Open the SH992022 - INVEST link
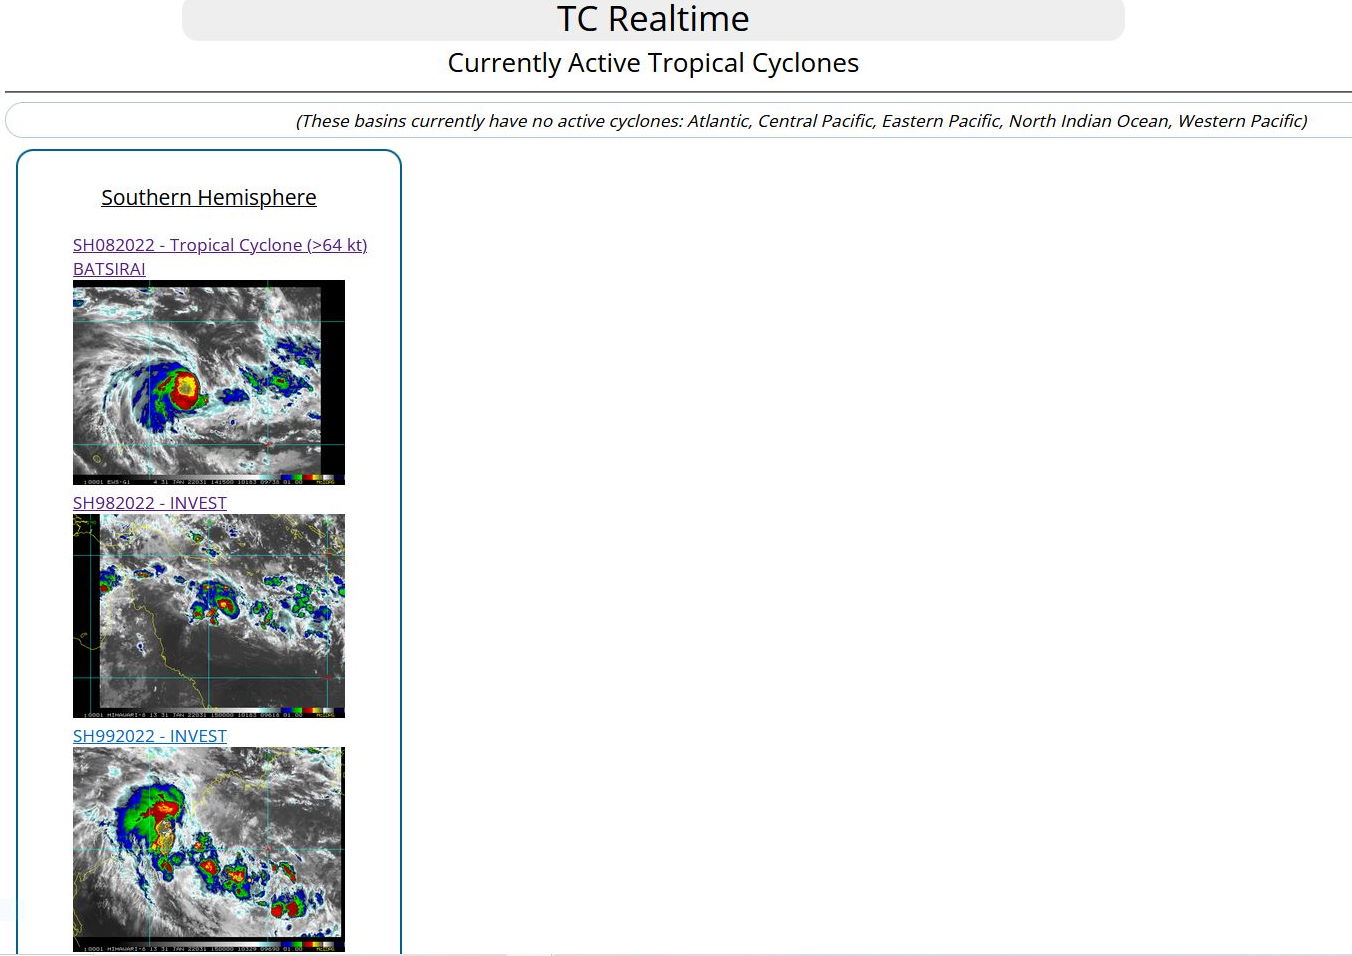This screenshot has width=1352, height=956. tap(149, 736)
